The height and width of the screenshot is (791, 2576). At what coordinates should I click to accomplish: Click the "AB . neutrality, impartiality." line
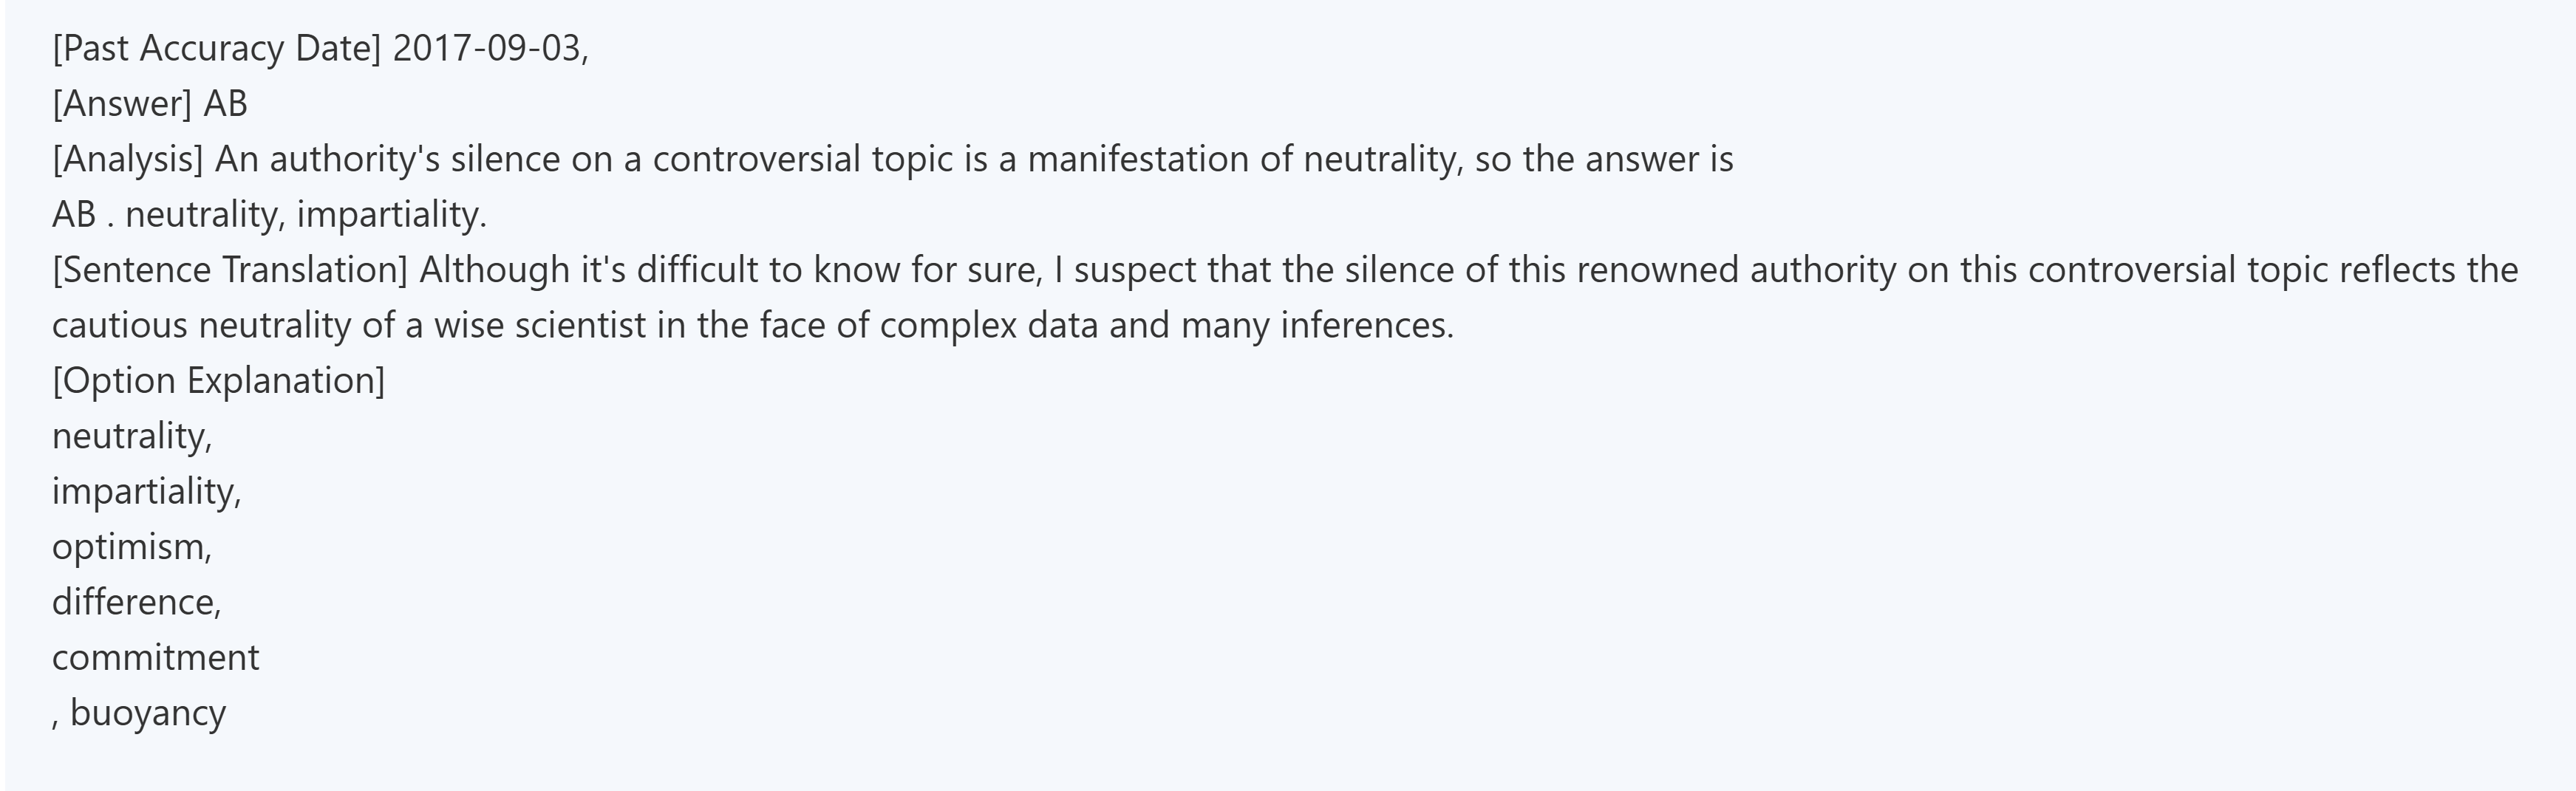click(269, 214)
